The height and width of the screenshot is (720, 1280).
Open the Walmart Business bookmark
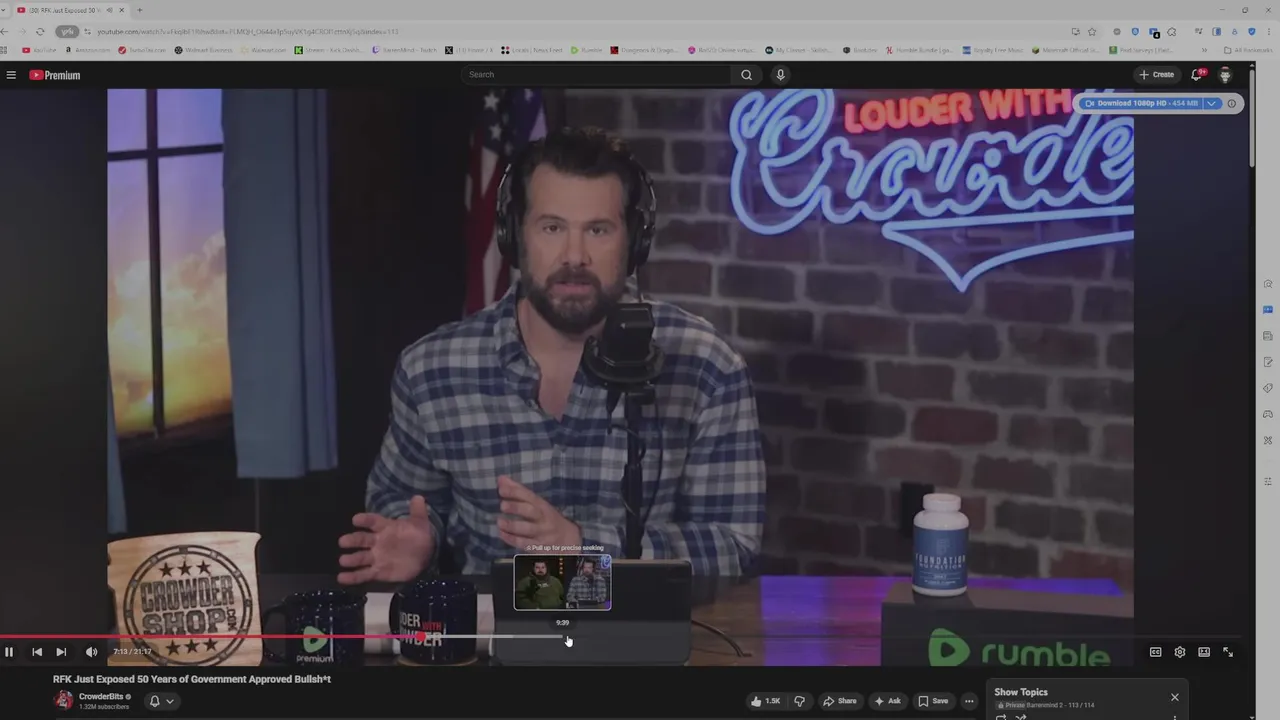coord(204,50)
